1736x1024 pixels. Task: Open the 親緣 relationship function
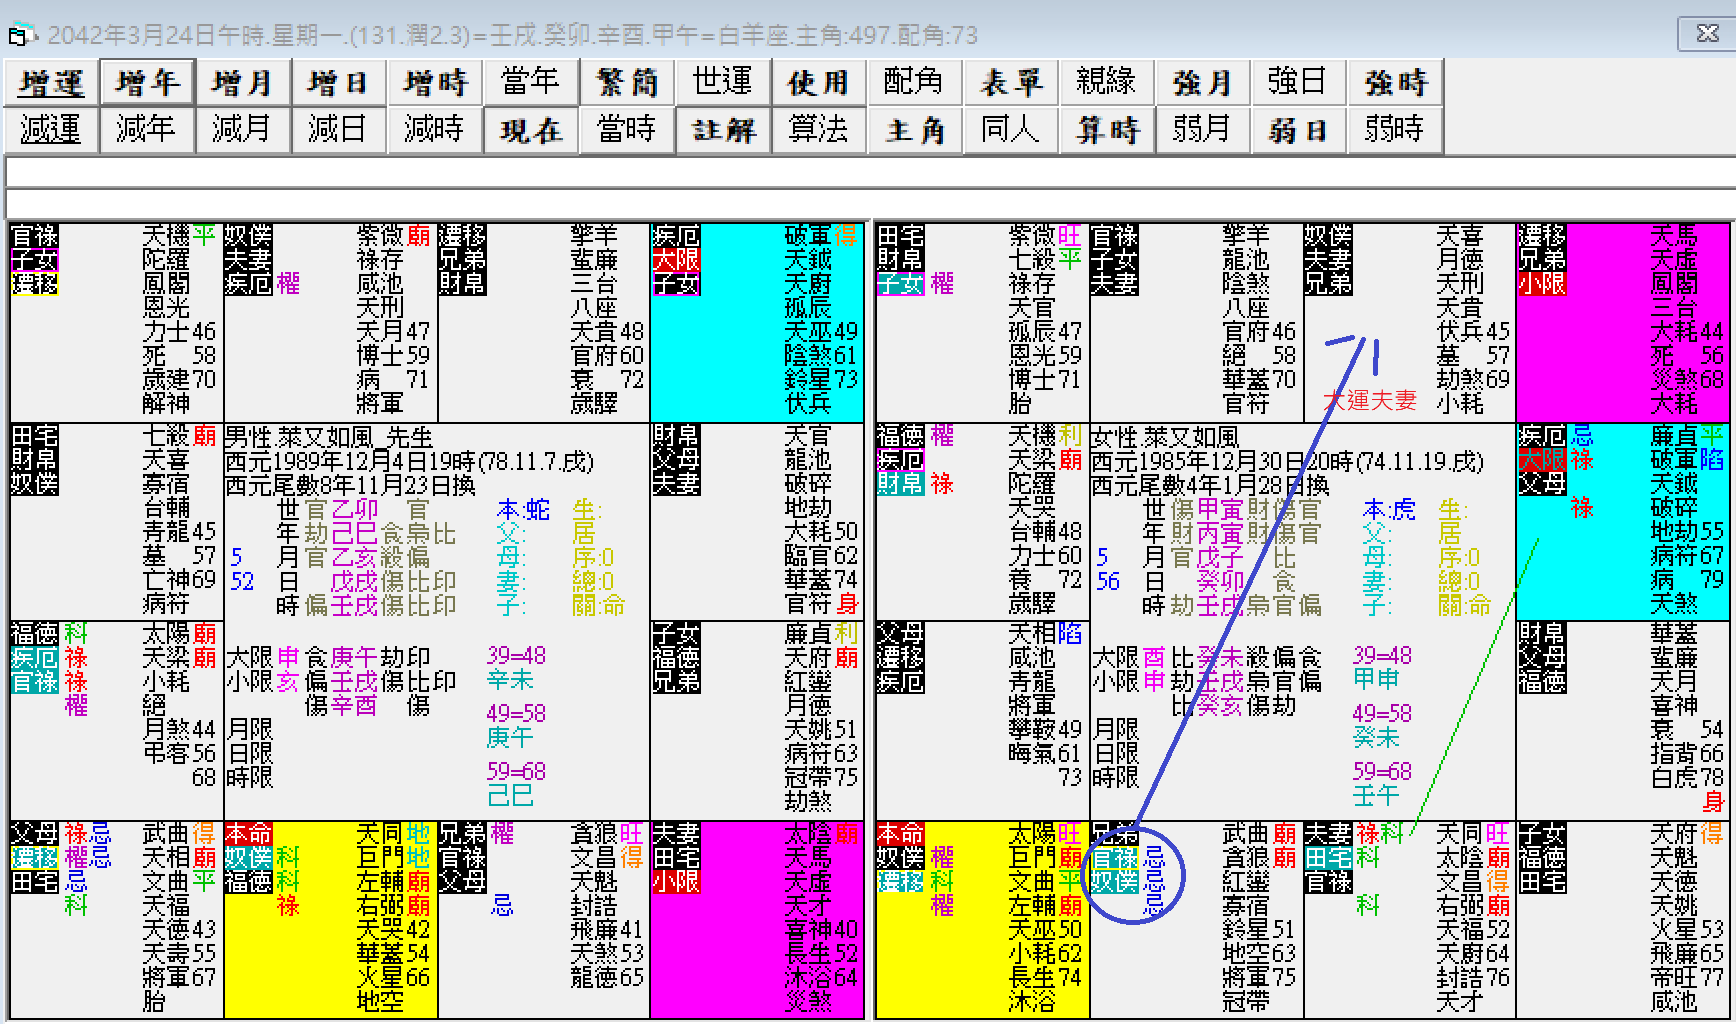tap(1107, 82)
